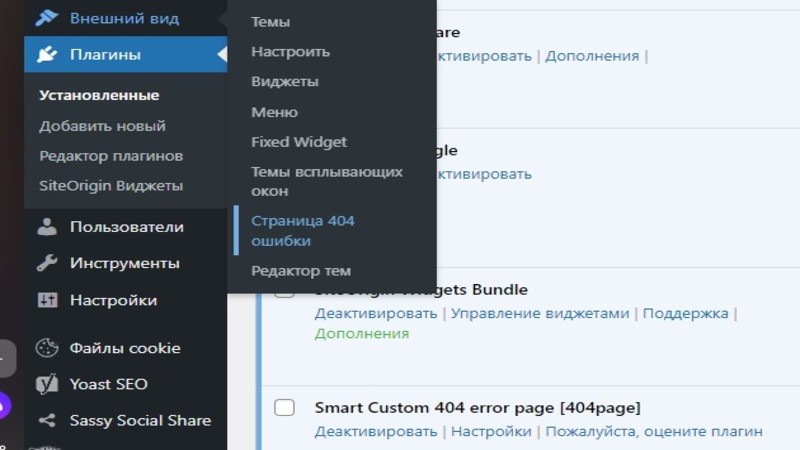Tick the Smart Custom 404 error page checkbox
The image size is (800, 450).
[284, 408]
